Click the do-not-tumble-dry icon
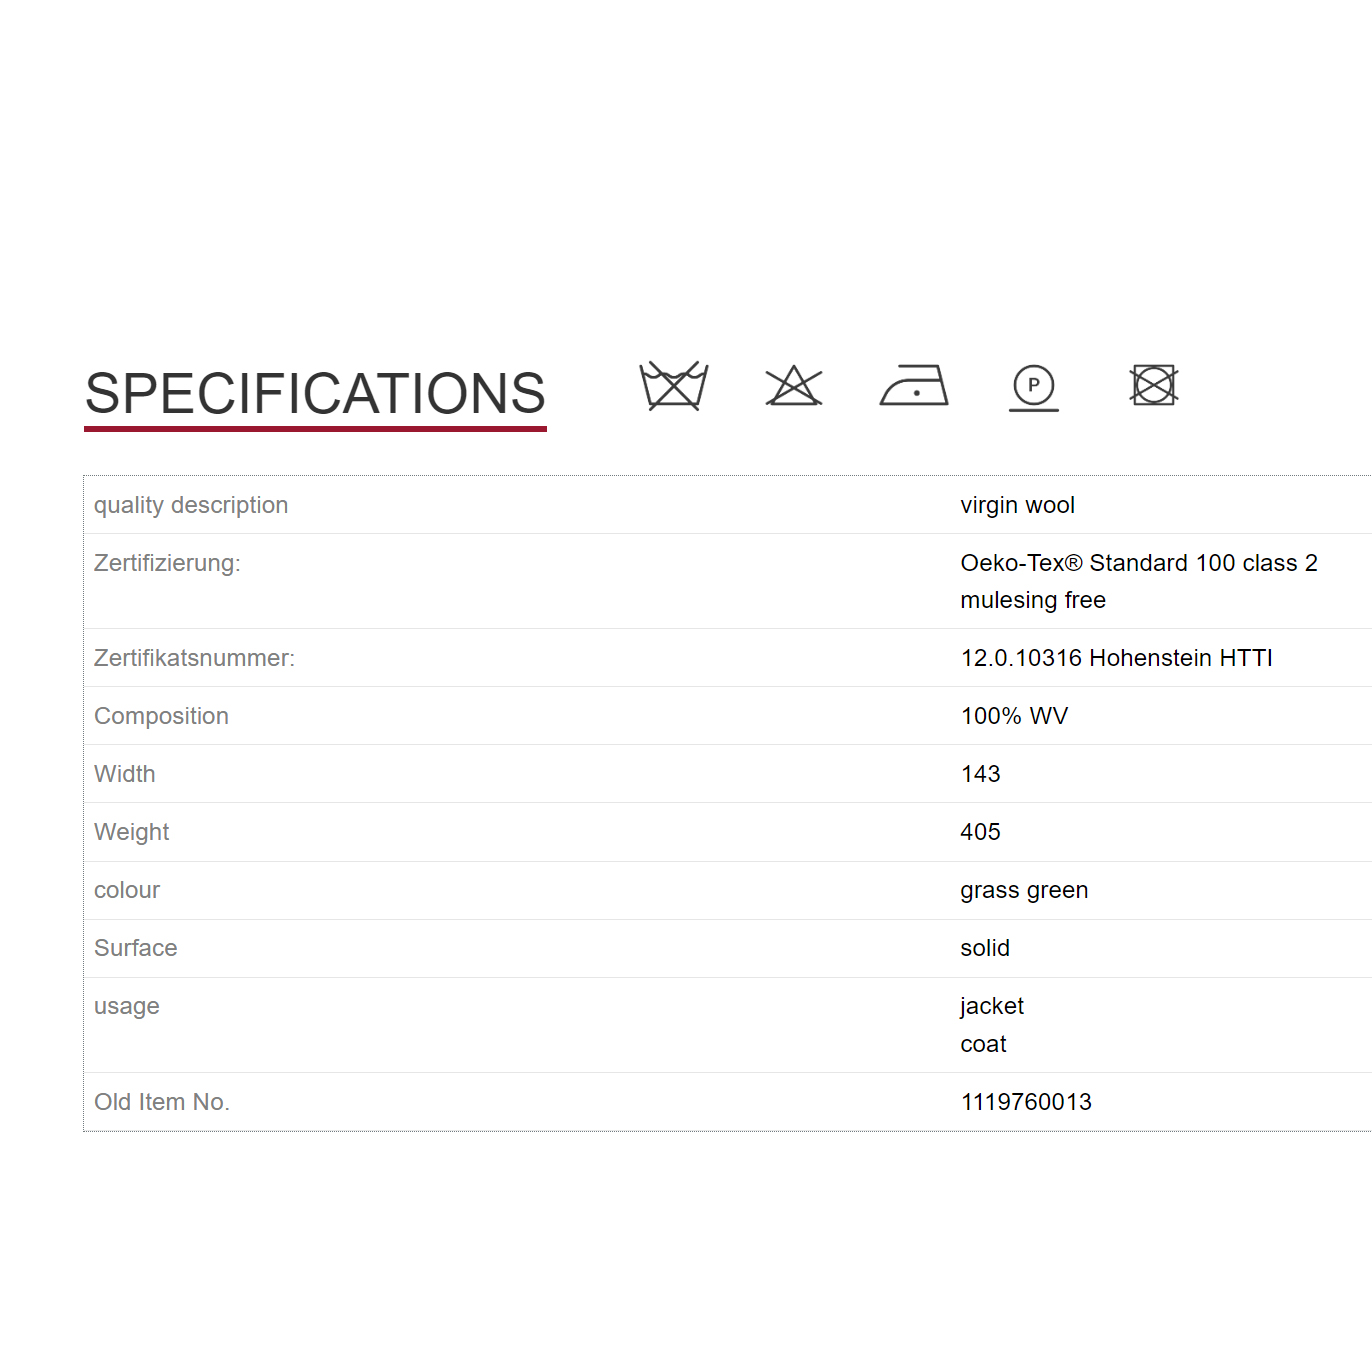The height and width of the screenshot is (1372, 1372). coord(1154,386)
